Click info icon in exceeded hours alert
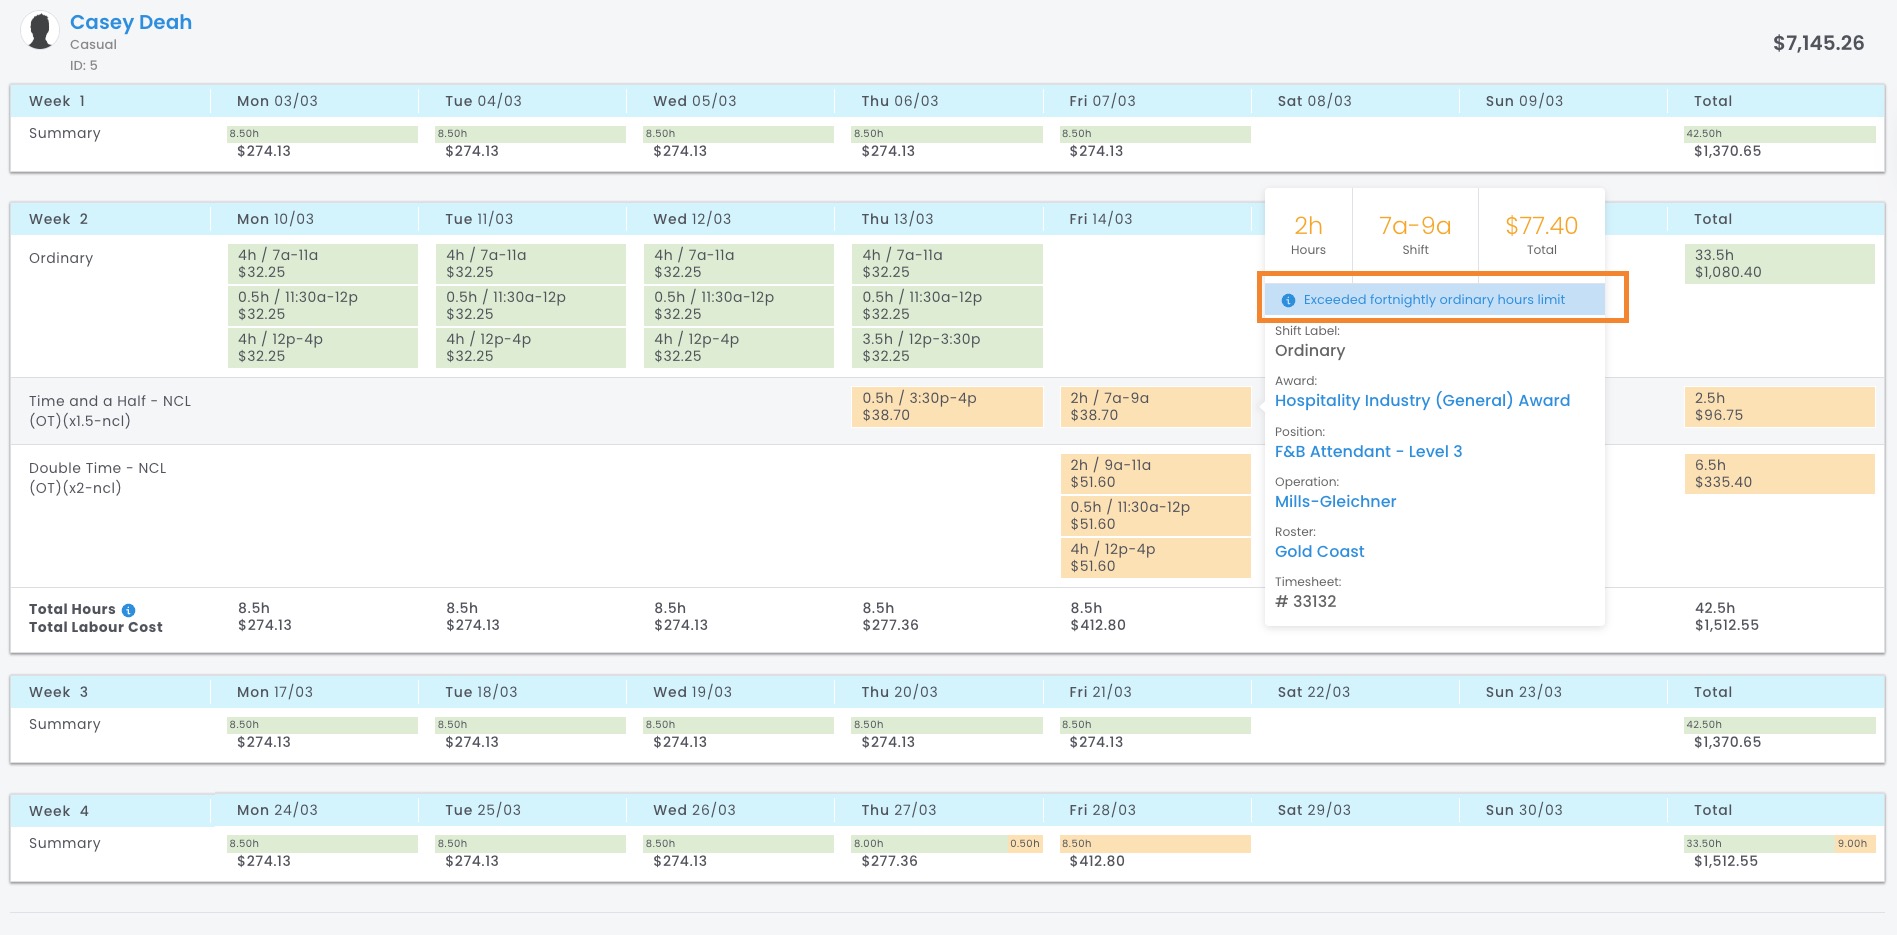 pos(1288,300)
